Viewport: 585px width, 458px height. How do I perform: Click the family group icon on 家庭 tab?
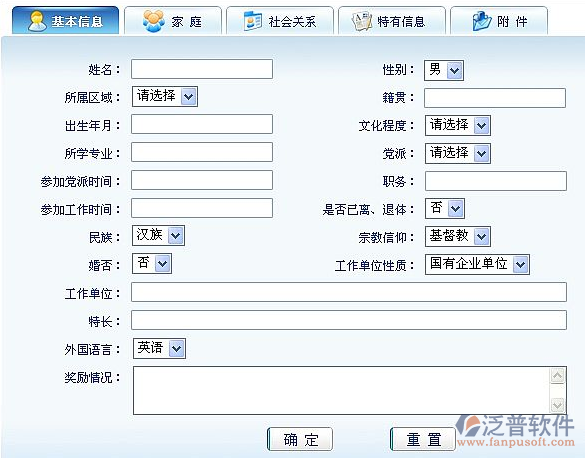153,21
